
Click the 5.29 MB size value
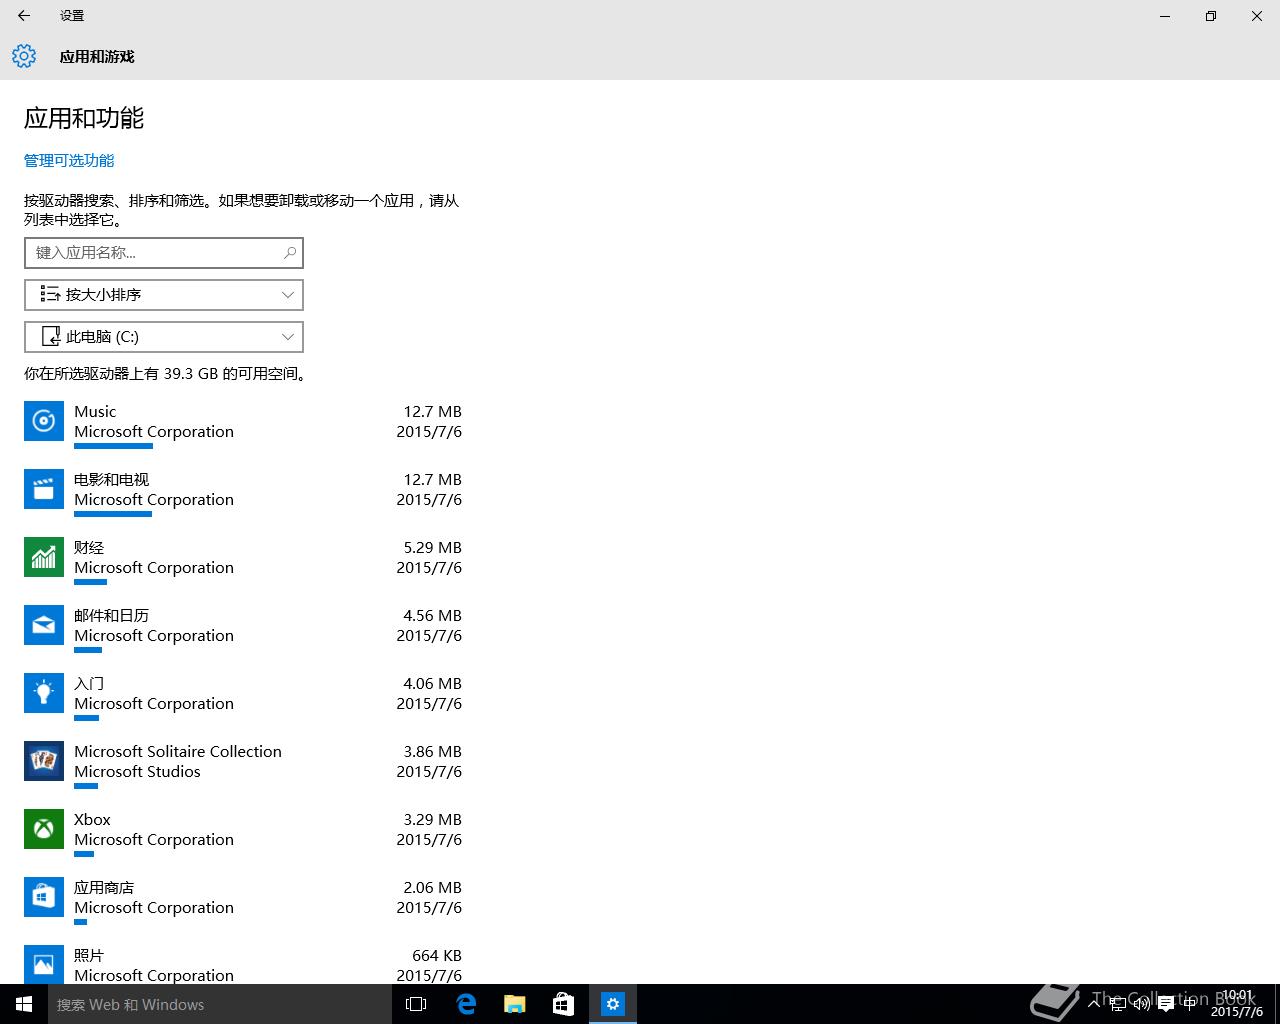pyautogui.click(x=432, y=547)
